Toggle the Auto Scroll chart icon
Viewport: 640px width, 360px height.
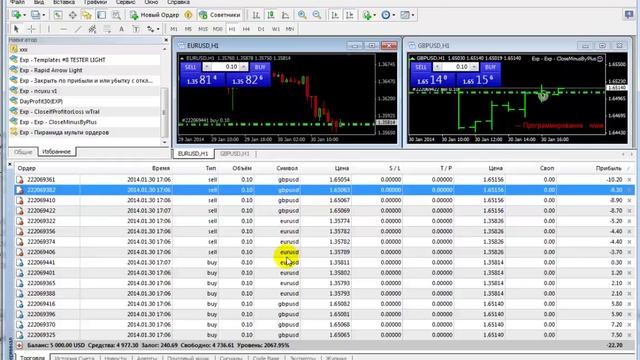pos(335,15)
